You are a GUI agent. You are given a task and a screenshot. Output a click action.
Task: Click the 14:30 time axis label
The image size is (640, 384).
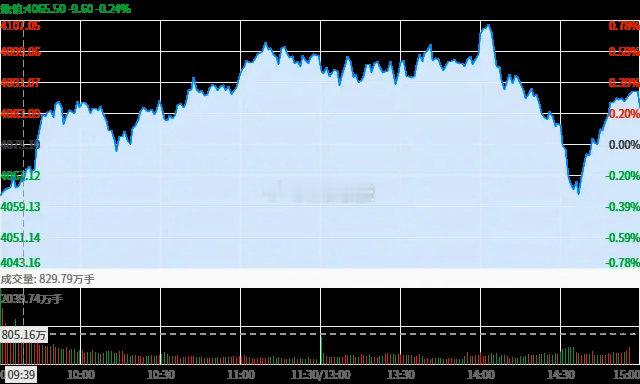pos(561,375)
